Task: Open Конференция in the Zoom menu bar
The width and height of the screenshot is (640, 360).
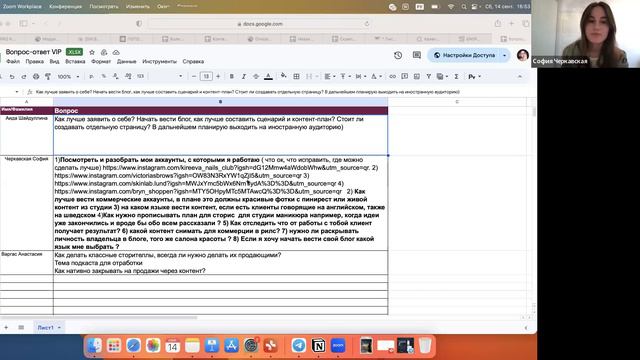Action: (65, 7)
